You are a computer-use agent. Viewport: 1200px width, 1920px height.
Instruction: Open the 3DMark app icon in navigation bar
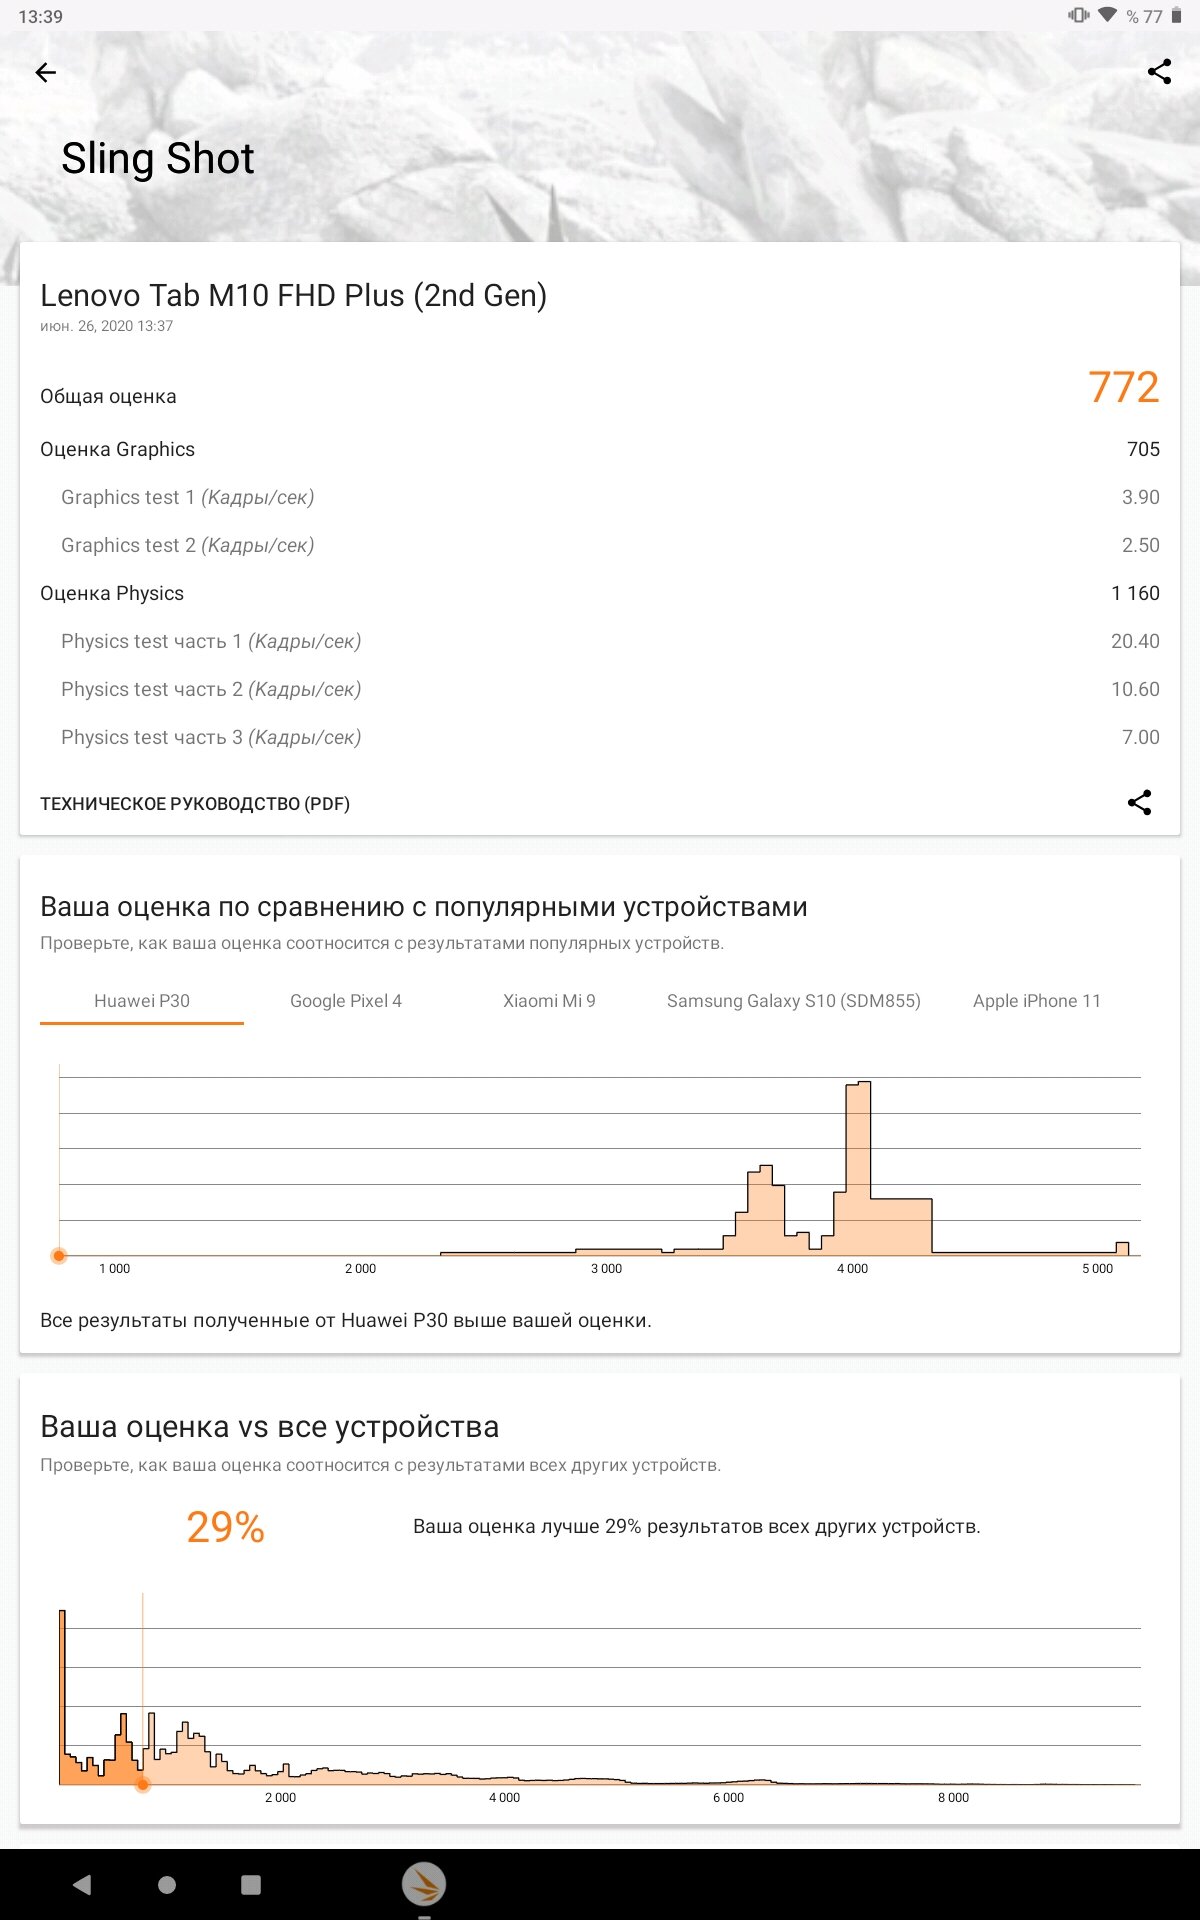click(424, 1885)
